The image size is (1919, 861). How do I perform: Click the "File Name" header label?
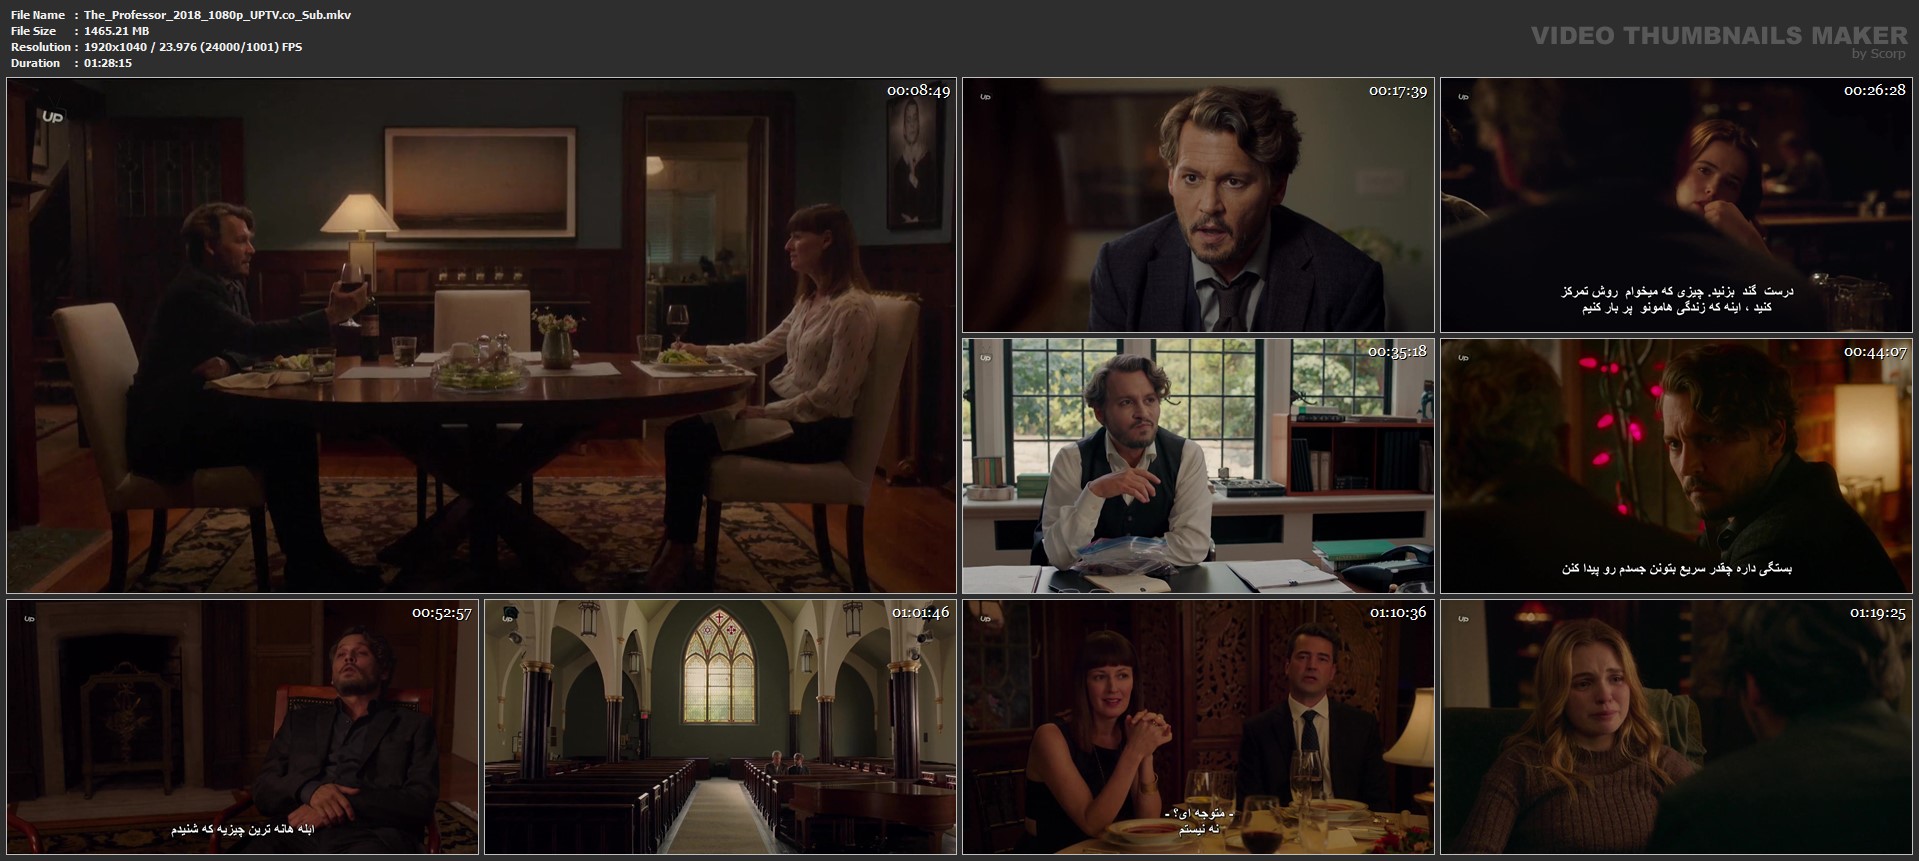[38, 15]
